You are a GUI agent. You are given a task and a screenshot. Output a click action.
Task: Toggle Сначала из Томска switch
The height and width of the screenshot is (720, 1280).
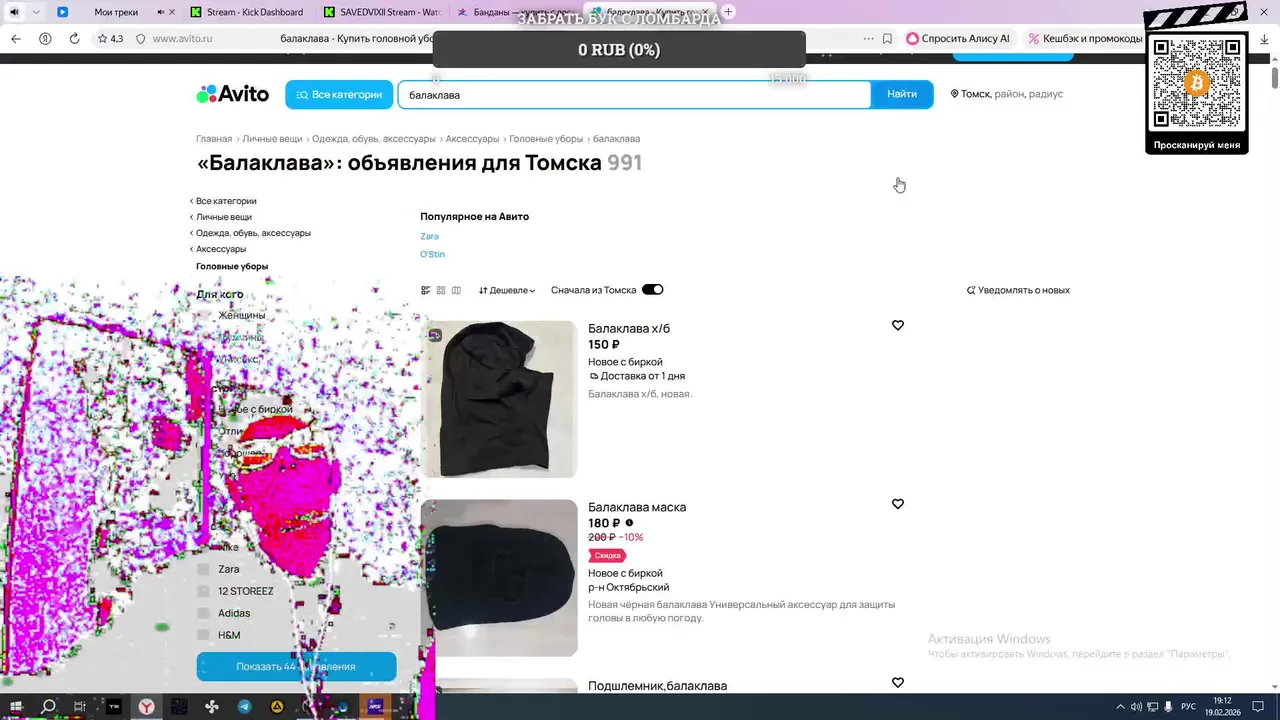pyautogui.click(x=652, y=290)
